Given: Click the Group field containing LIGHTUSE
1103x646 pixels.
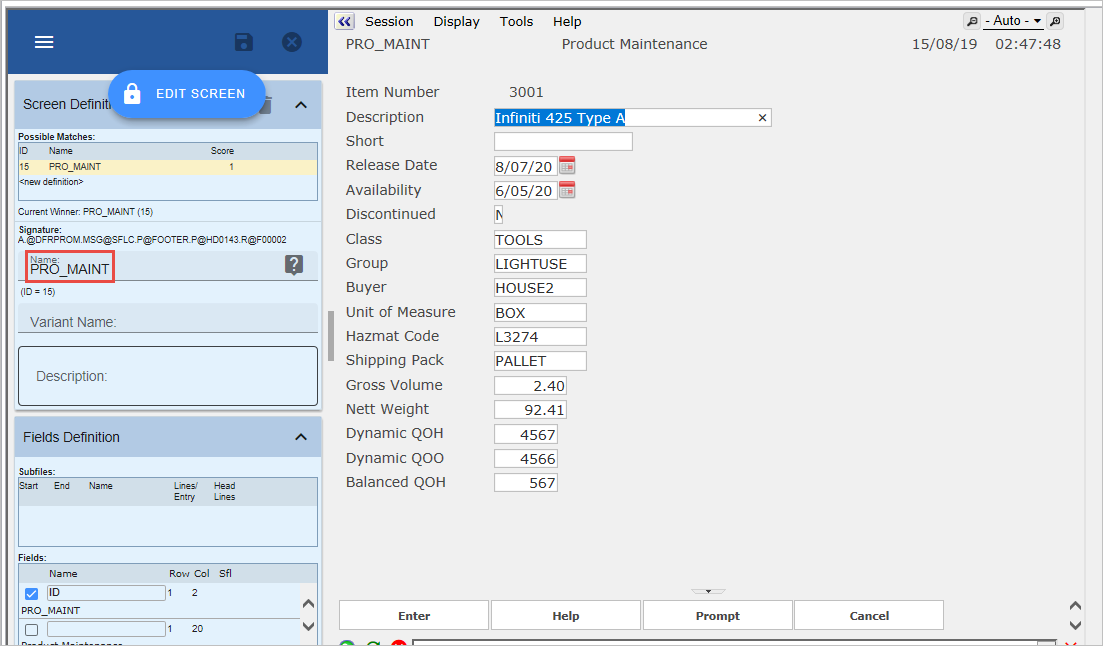Looking at the screenshot, I should [x=540, y=264].
